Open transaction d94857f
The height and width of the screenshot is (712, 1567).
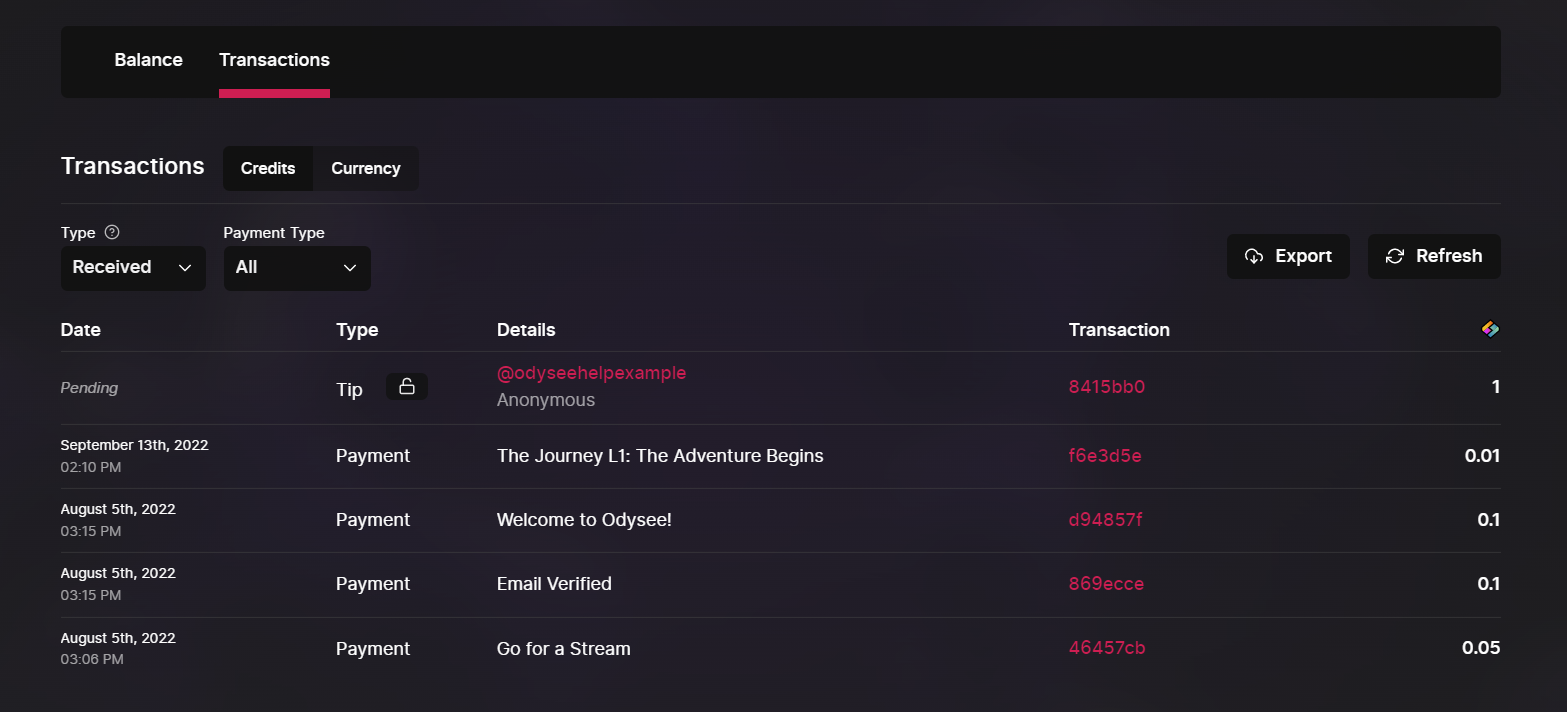click(1106, 520)
